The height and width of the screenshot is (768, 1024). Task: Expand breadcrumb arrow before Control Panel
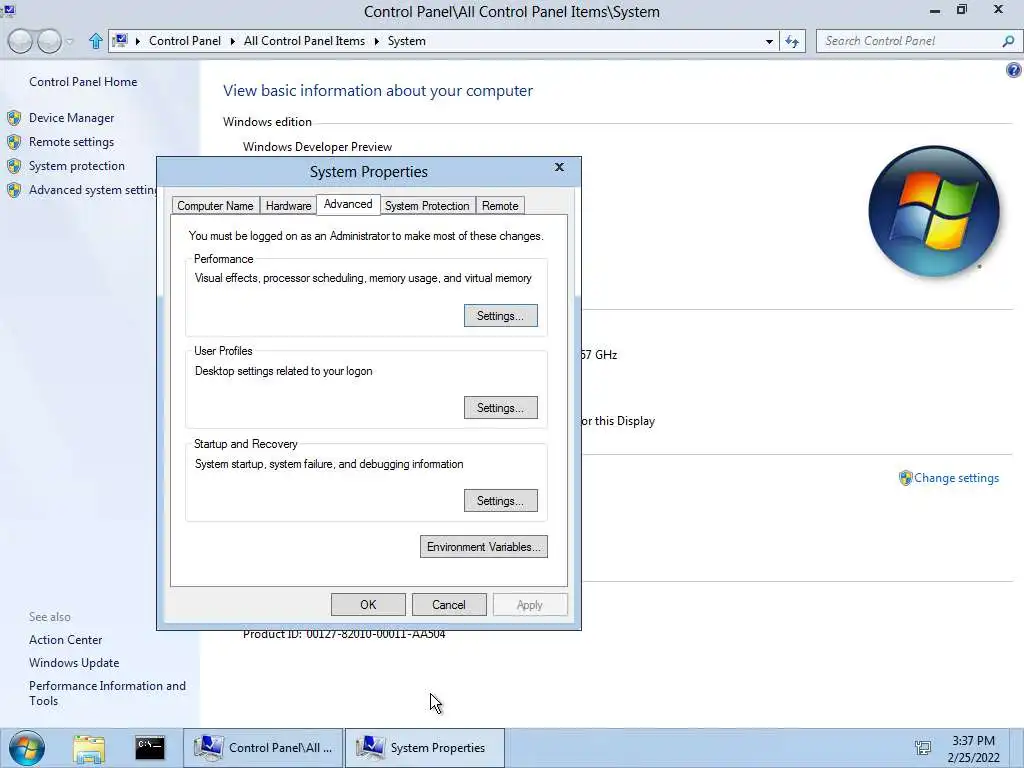[138, 41]
